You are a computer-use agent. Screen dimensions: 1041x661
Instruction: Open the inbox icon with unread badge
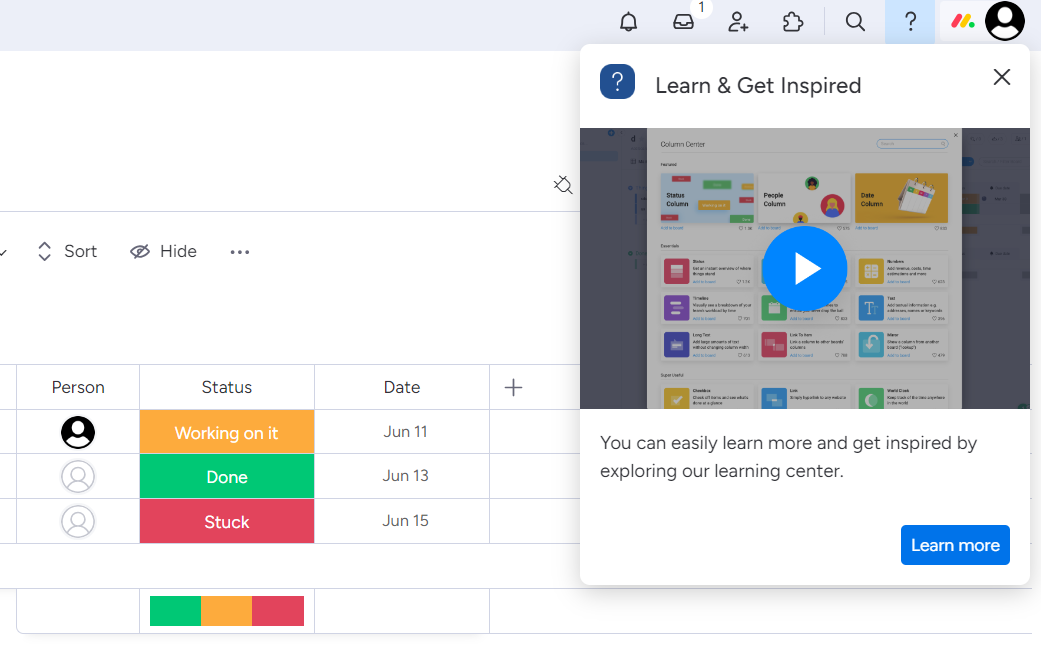coord(683,21)
